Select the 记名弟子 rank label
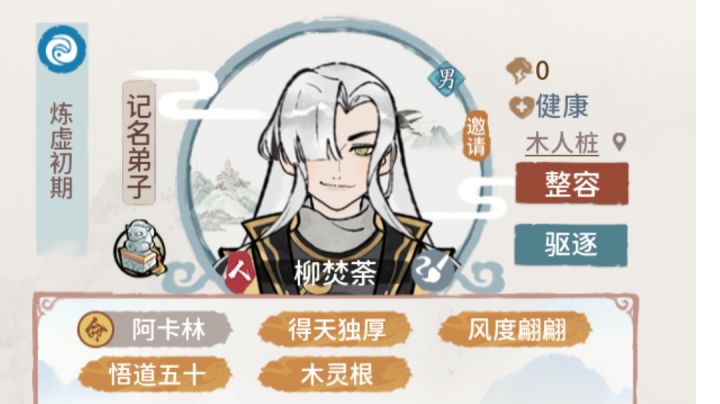The width and height of the screenshot is (720, 404). click(139, 143)
